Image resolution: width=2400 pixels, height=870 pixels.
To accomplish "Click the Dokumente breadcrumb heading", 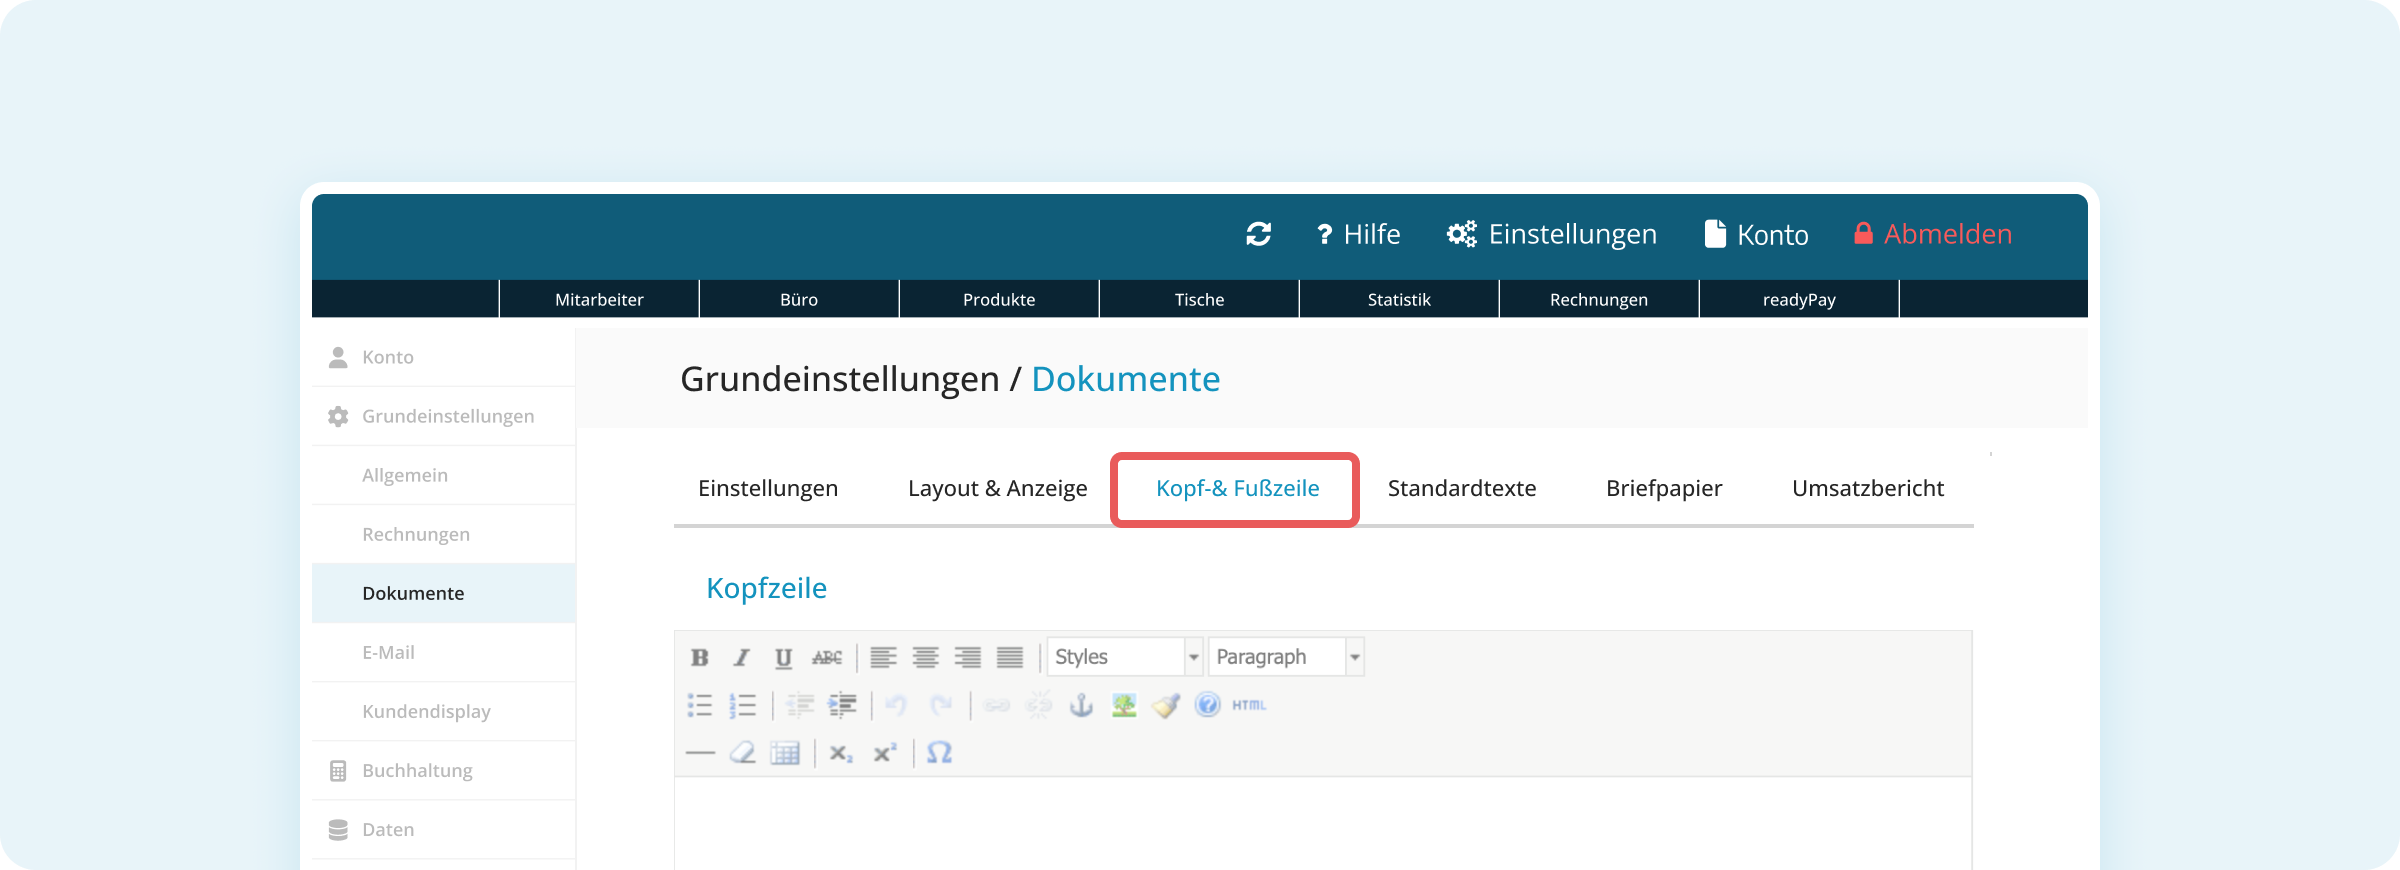I will point(1126,379).
